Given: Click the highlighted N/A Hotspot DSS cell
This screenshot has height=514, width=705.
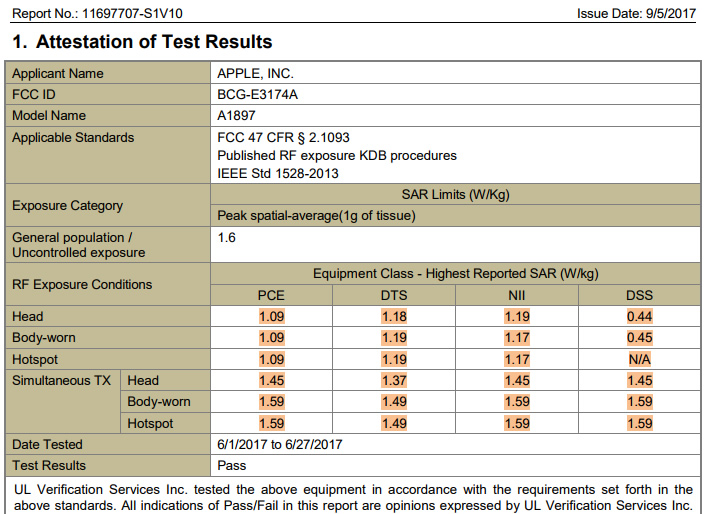Looking at the screenshot, I should tap(639, 359).
